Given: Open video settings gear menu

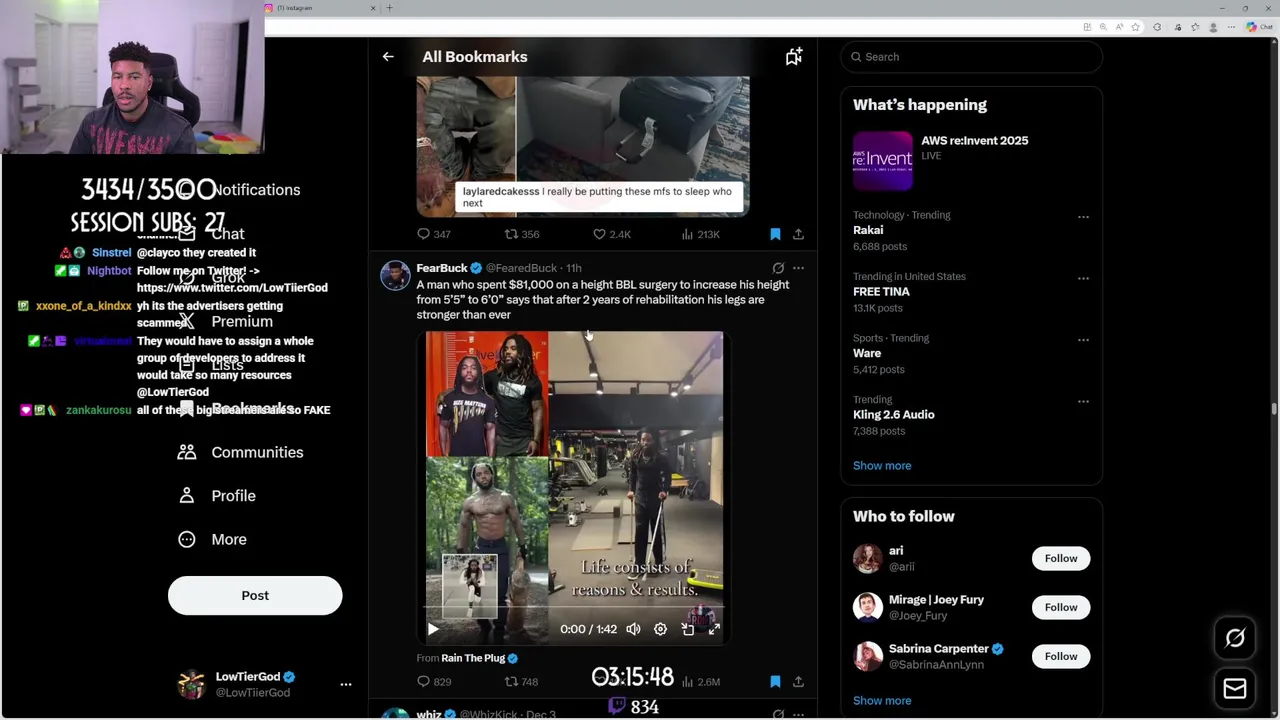Looking at the screenshot, I should [660, 629].
